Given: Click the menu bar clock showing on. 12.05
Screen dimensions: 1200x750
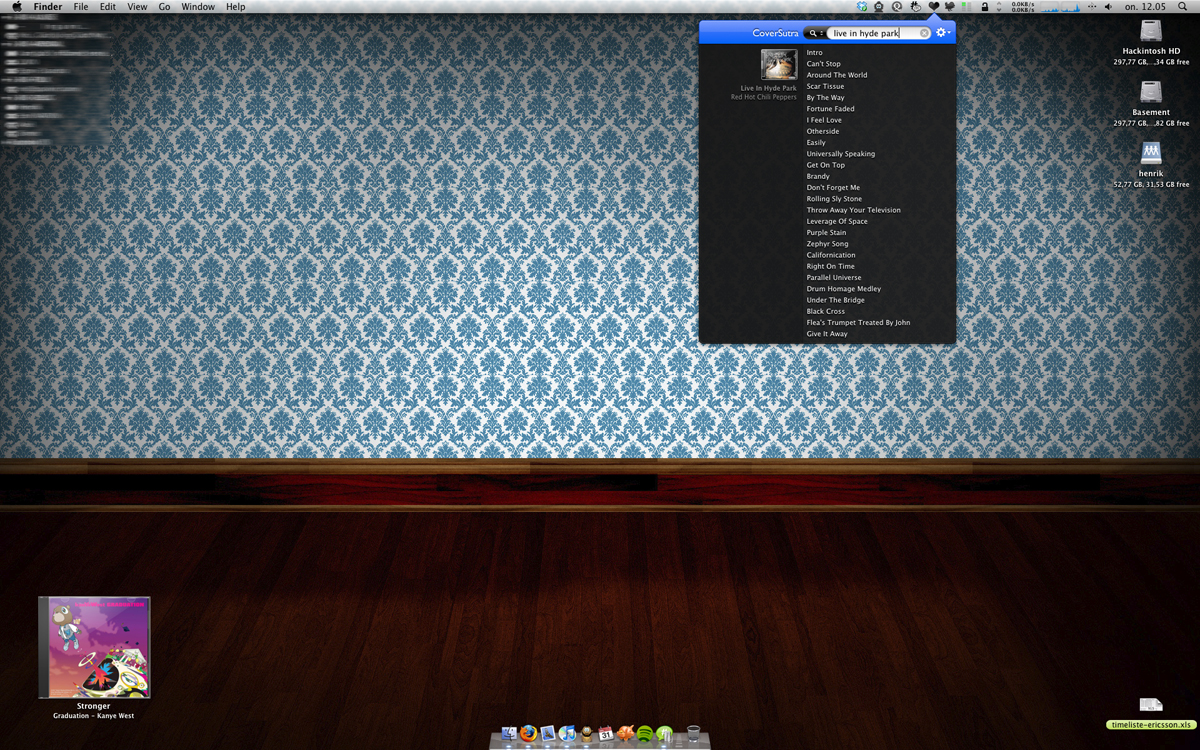Looking at the screenshot, I should pyautogui.click(x=1145, y=6).
